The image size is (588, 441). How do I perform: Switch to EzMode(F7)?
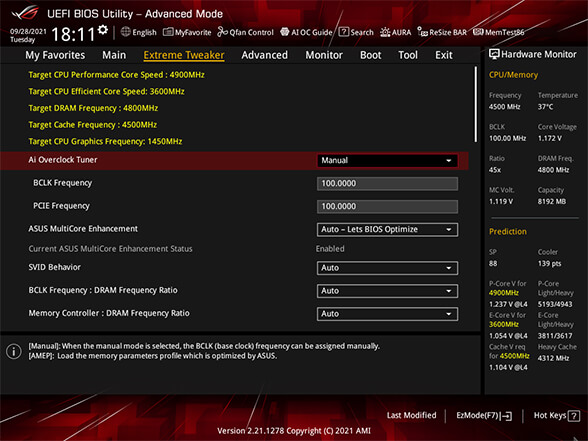(x=484, y=416)
